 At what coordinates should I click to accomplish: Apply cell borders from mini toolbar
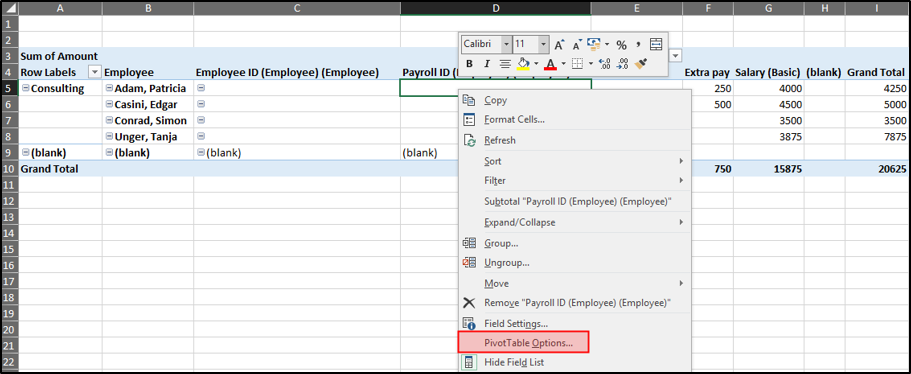point(577,64)
